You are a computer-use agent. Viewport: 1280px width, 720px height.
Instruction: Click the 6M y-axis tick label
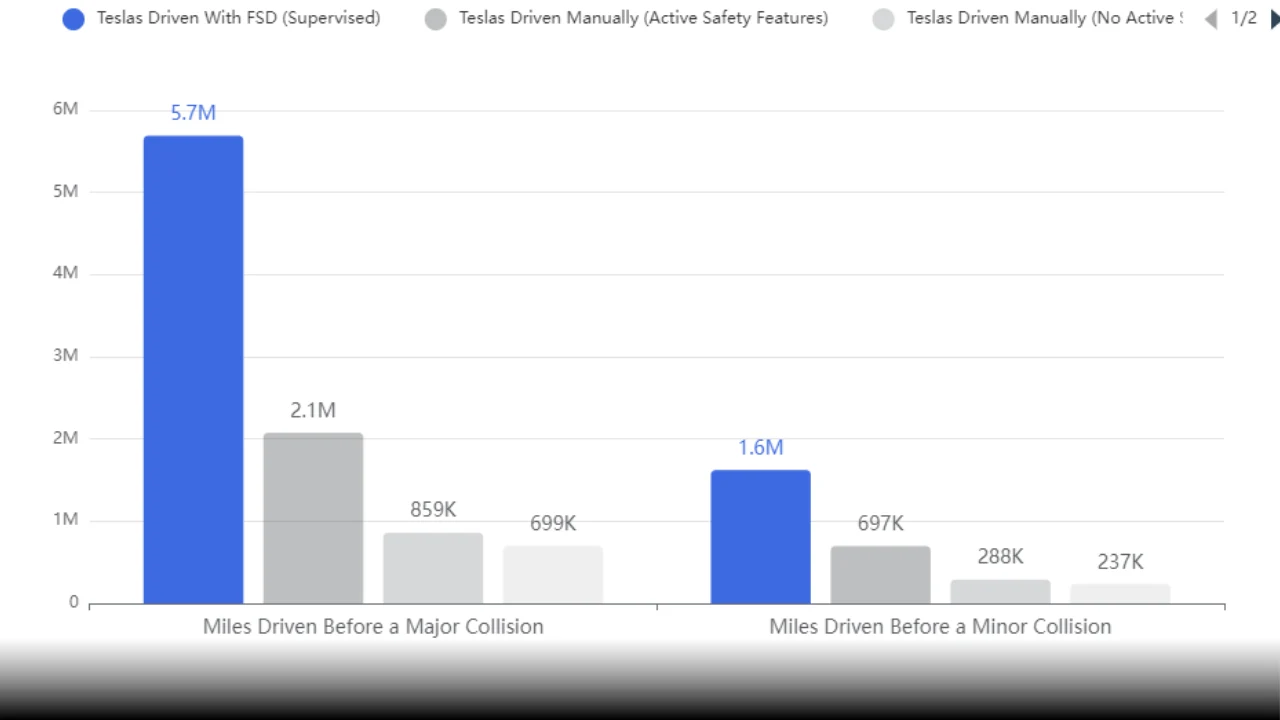(65, 109)
